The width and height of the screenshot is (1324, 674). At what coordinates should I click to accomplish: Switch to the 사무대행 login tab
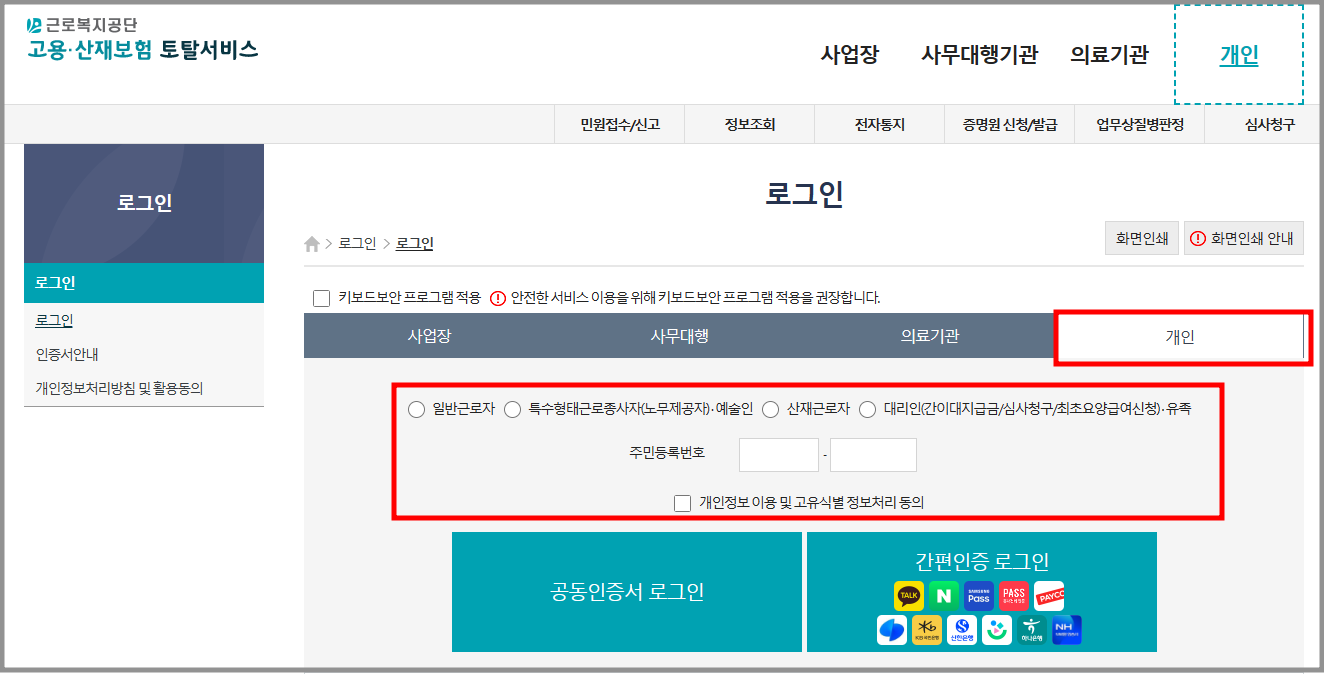[x=679, y=336]
